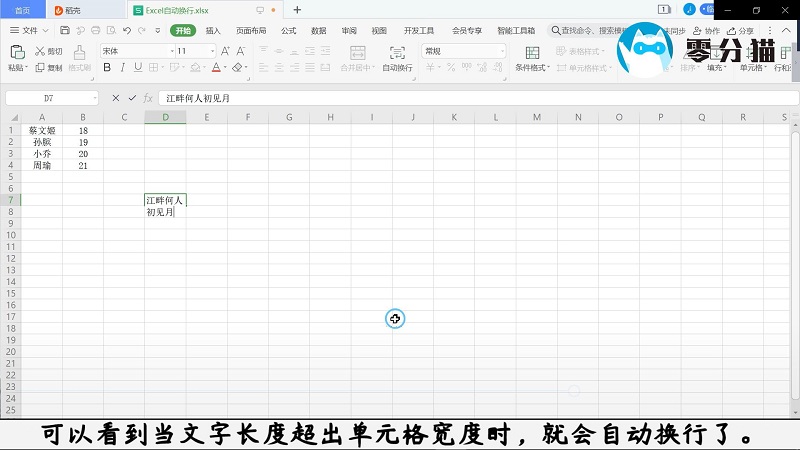
Task: Click the Paste clipboard icon
Action: tap(17, 52)
